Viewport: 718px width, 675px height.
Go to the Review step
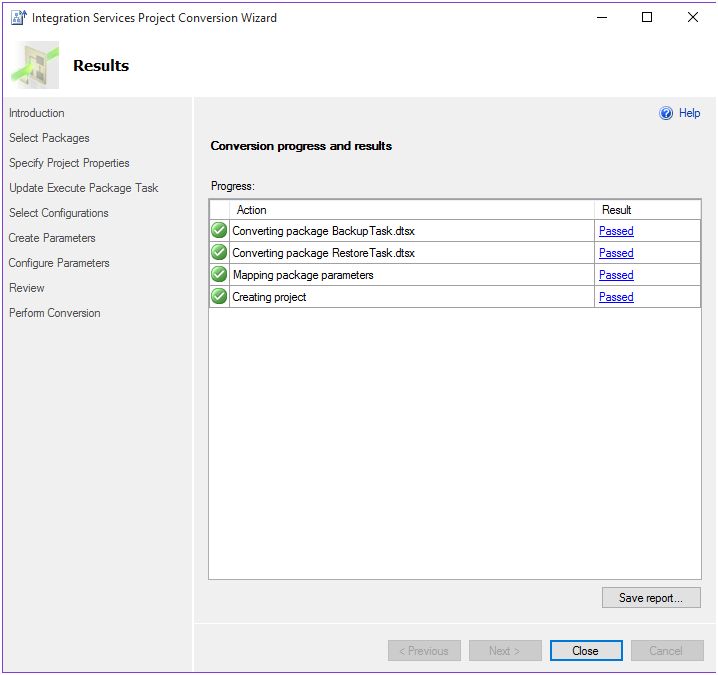(27, 288)
